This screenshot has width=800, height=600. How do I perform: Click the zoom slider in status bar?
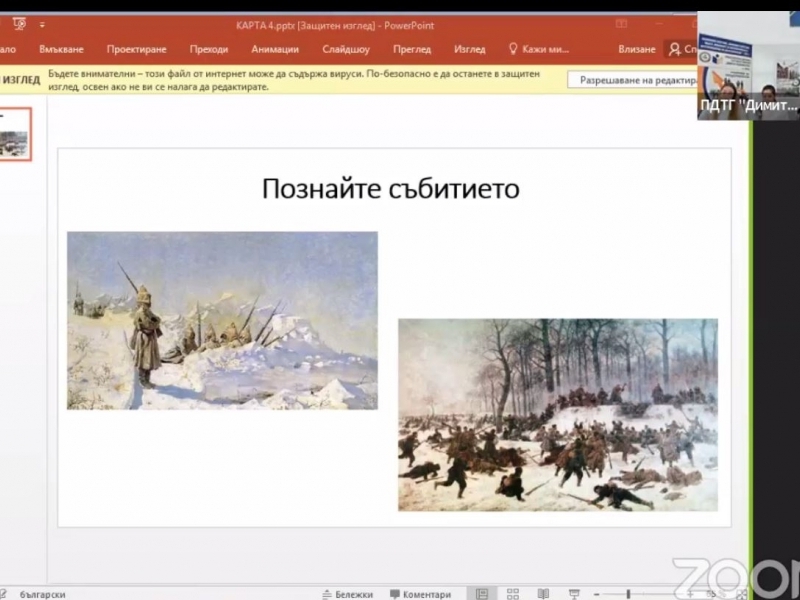point(628,594)
